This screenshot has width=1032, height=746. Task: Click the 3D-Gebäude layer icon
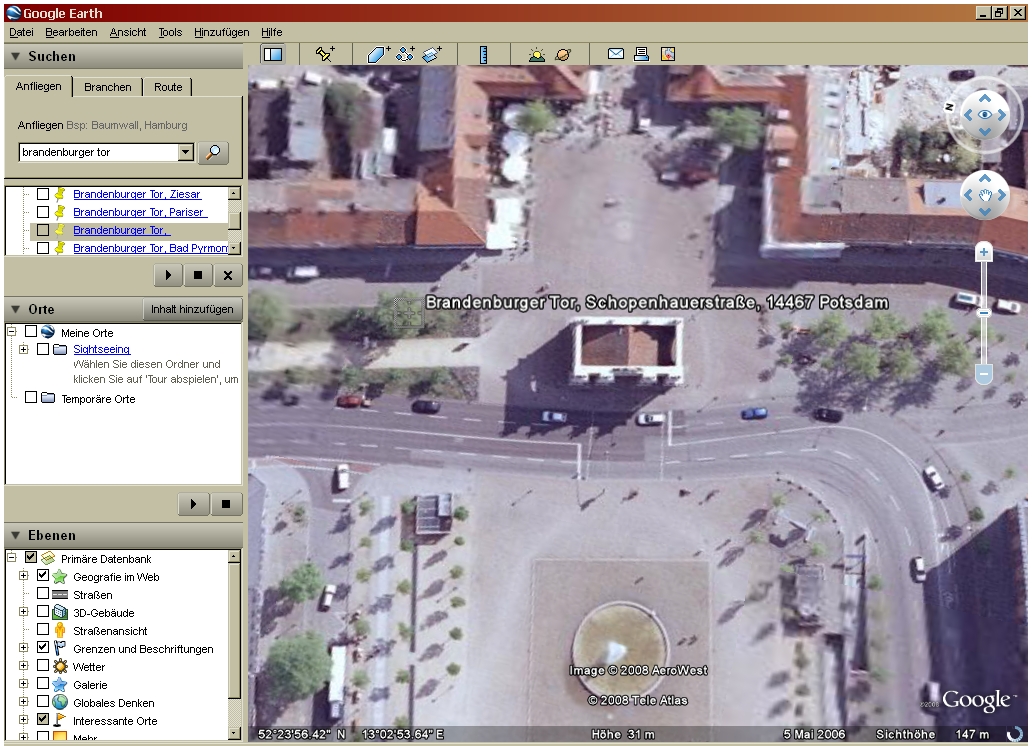tap(60, 613)
